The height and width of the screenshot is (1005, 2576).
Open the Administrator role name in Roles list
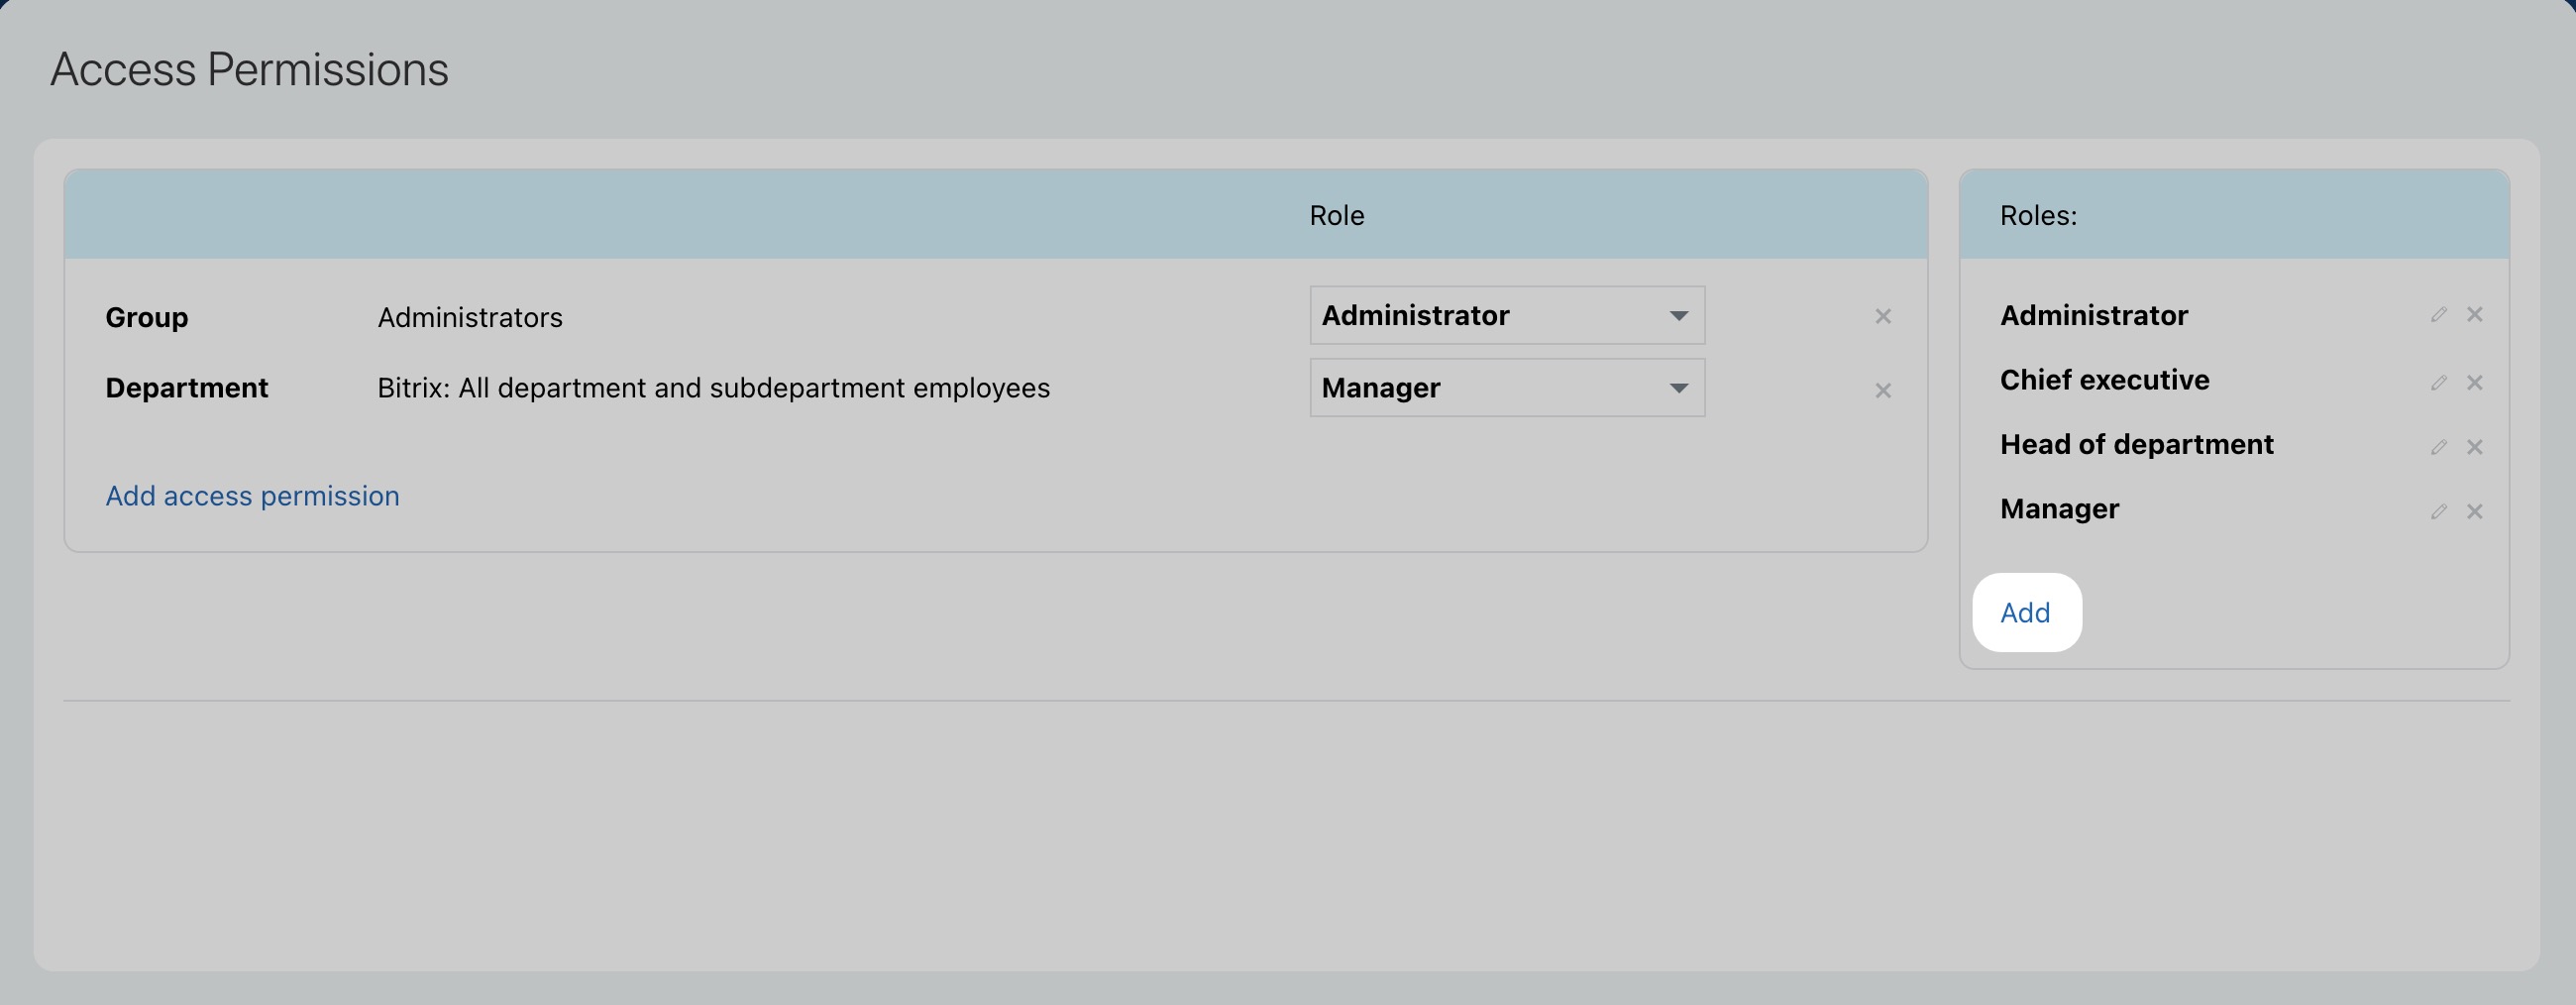click(x=2093, y=316)
